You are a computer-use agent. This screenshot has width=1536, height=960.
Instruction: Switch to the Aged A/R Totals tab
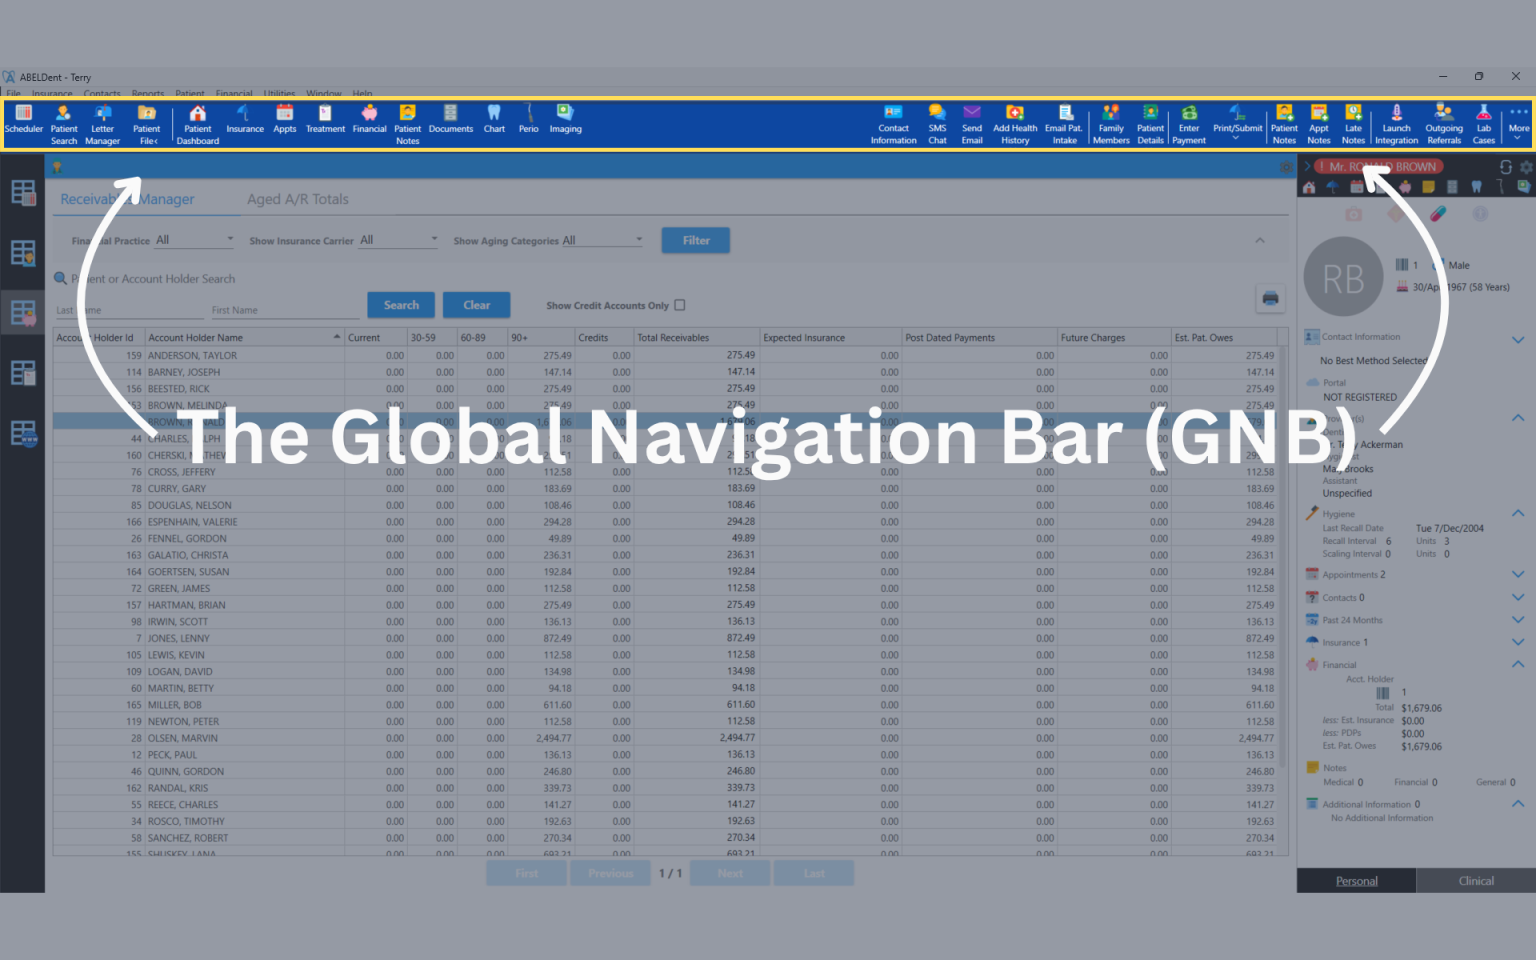point(297,199)
